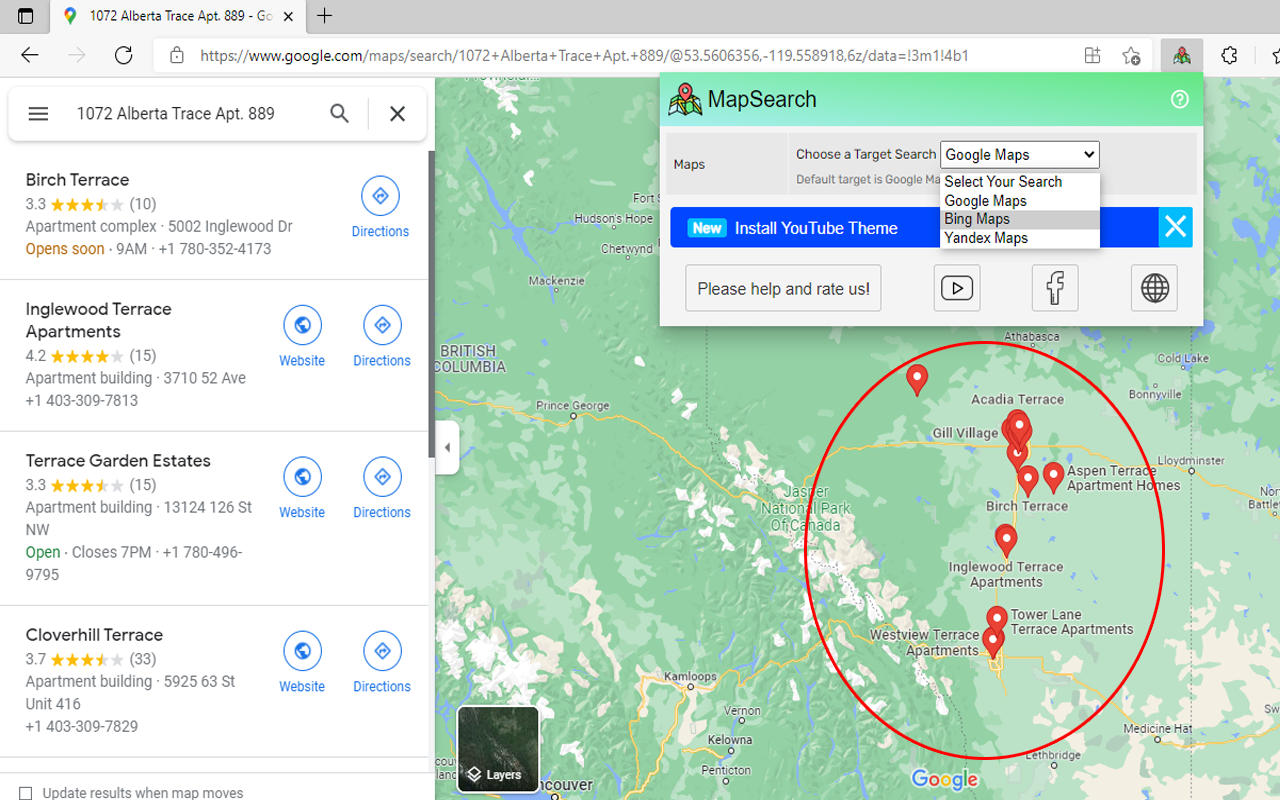1280x800 pixels.
Task: Open the sidebar hamburger menu
Action: [37, 113]
